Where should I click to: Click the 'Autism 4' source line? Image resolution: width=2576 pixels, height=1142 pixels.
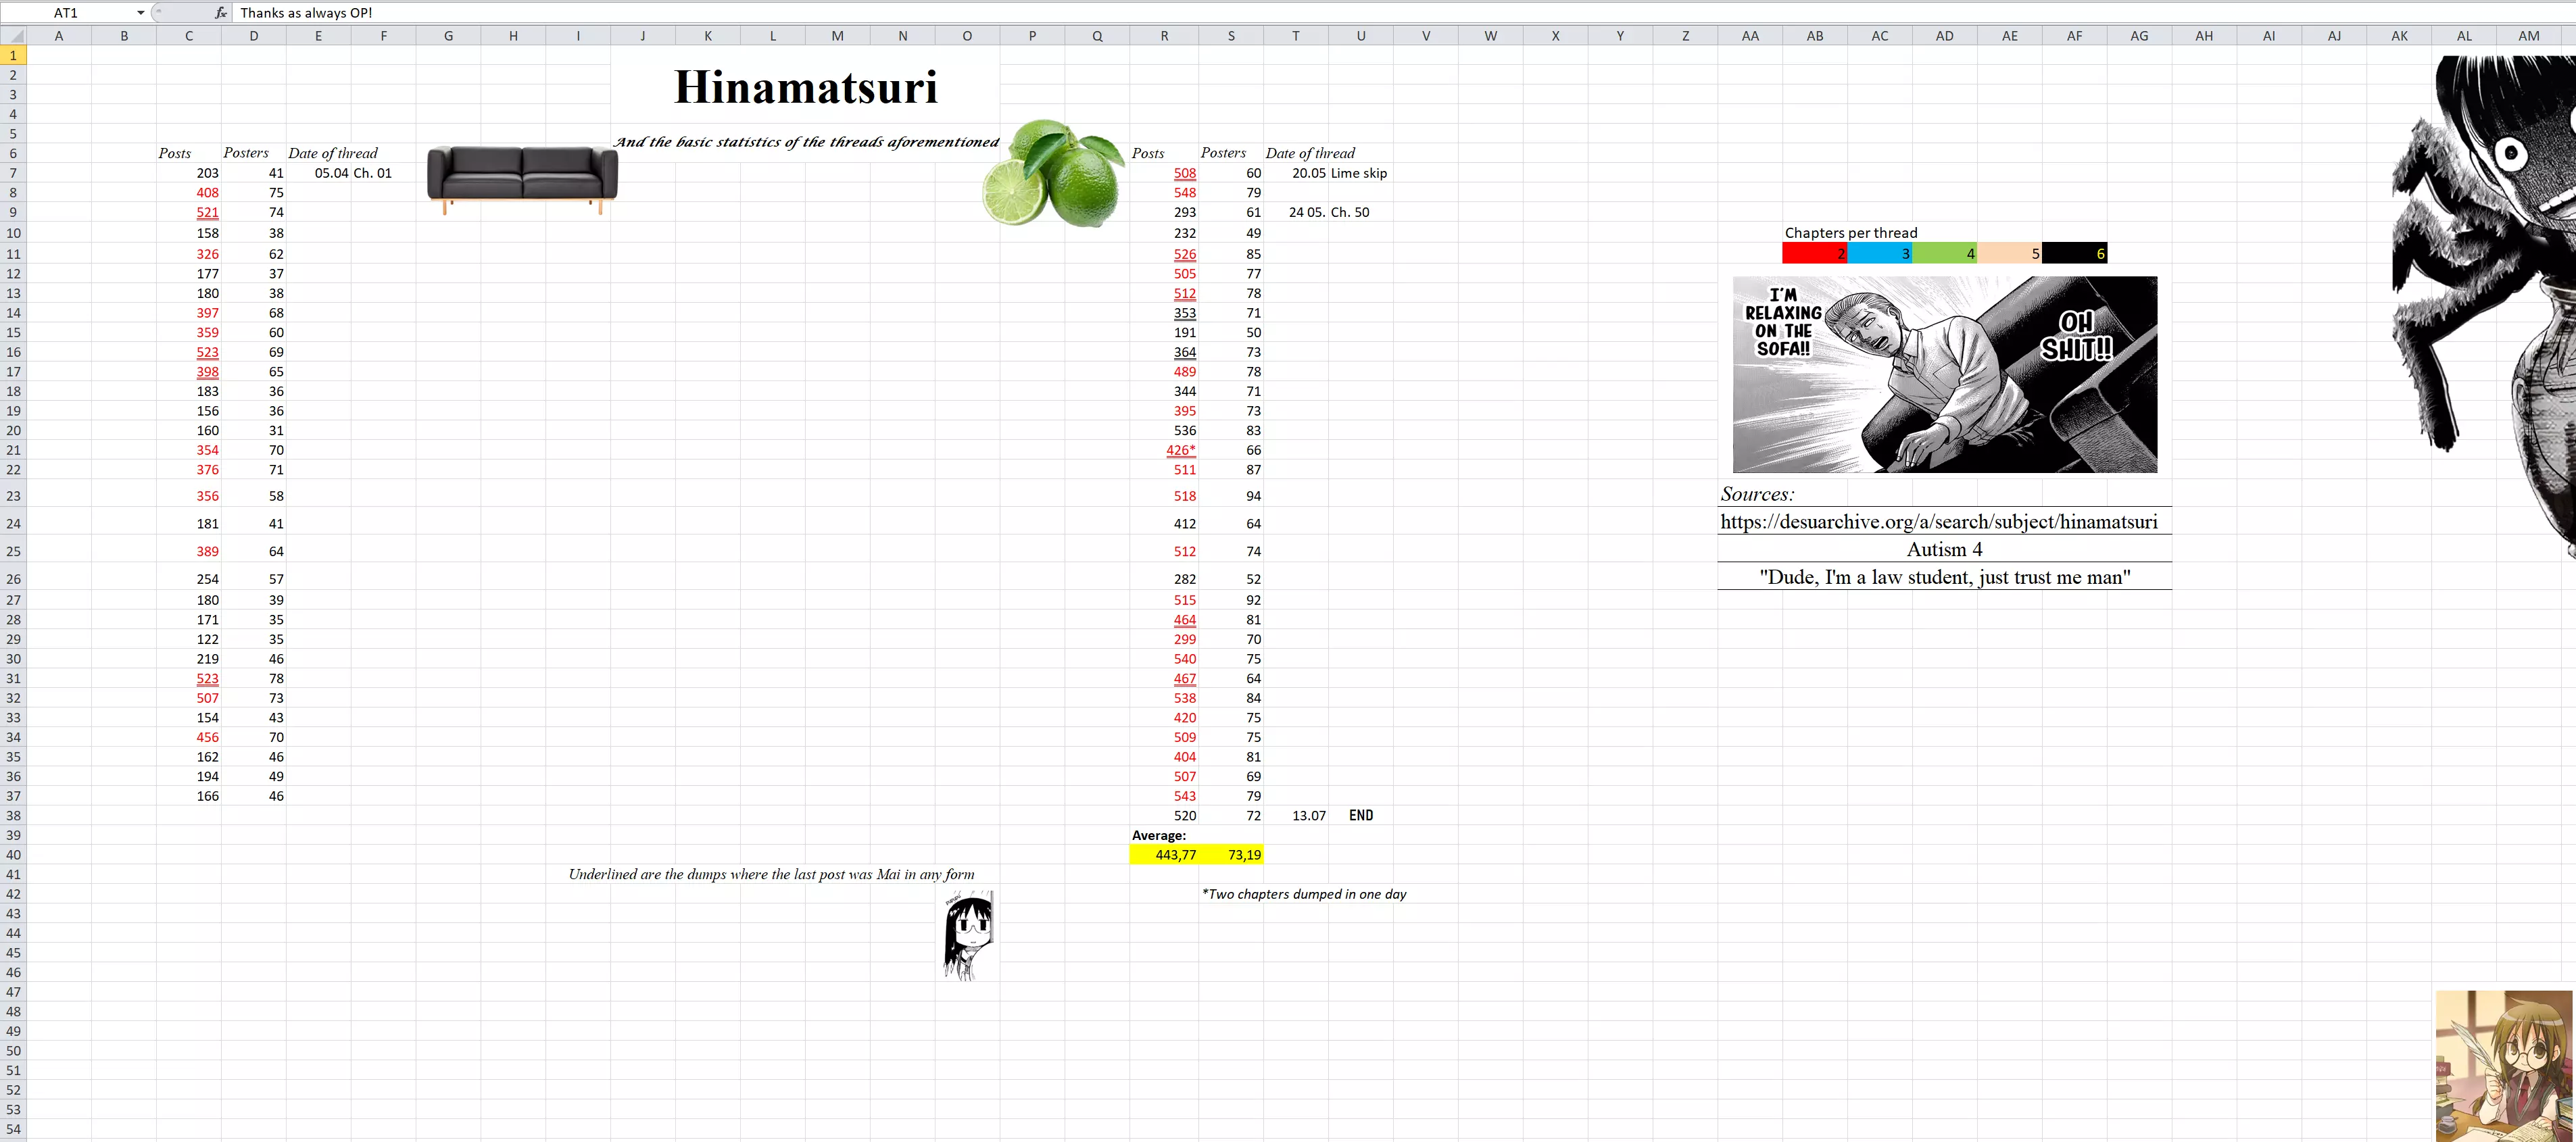coord(1944,549)
